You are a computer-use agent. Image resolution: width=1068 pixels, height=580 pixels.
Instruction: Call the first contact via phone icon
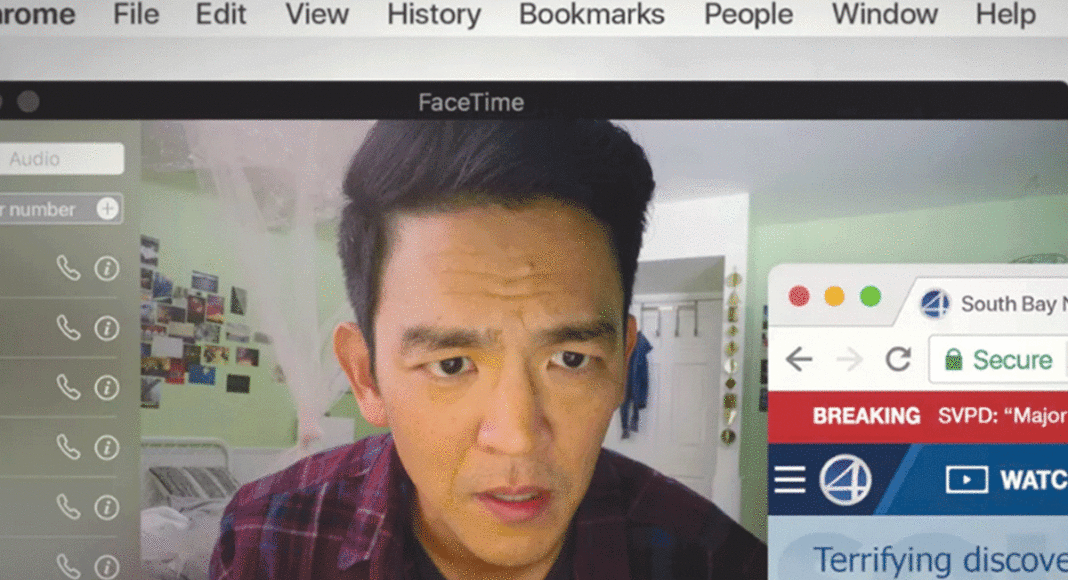pos(68,268)
